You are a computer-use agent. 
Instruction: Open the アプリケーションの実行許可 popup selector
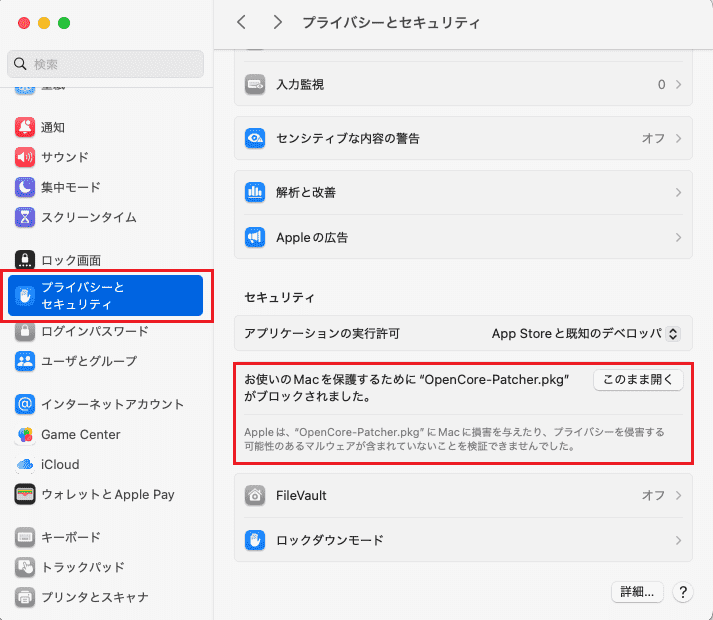coord(673,334)
